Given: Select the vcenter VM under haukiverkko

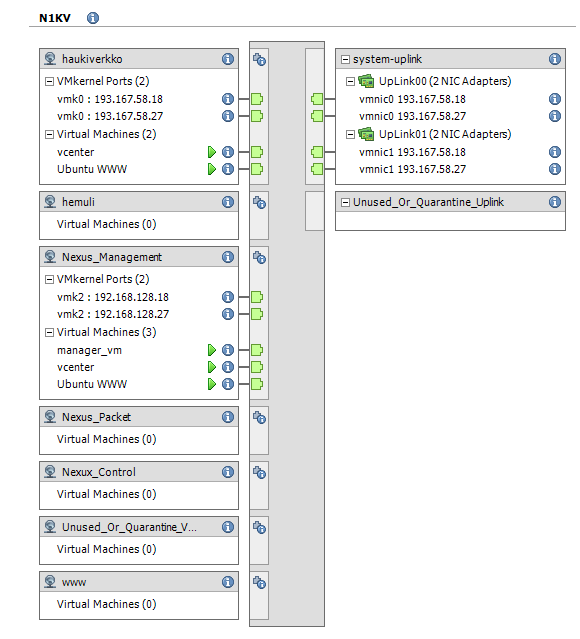Looking at the screenshot, I should click(x=75, y=152).
